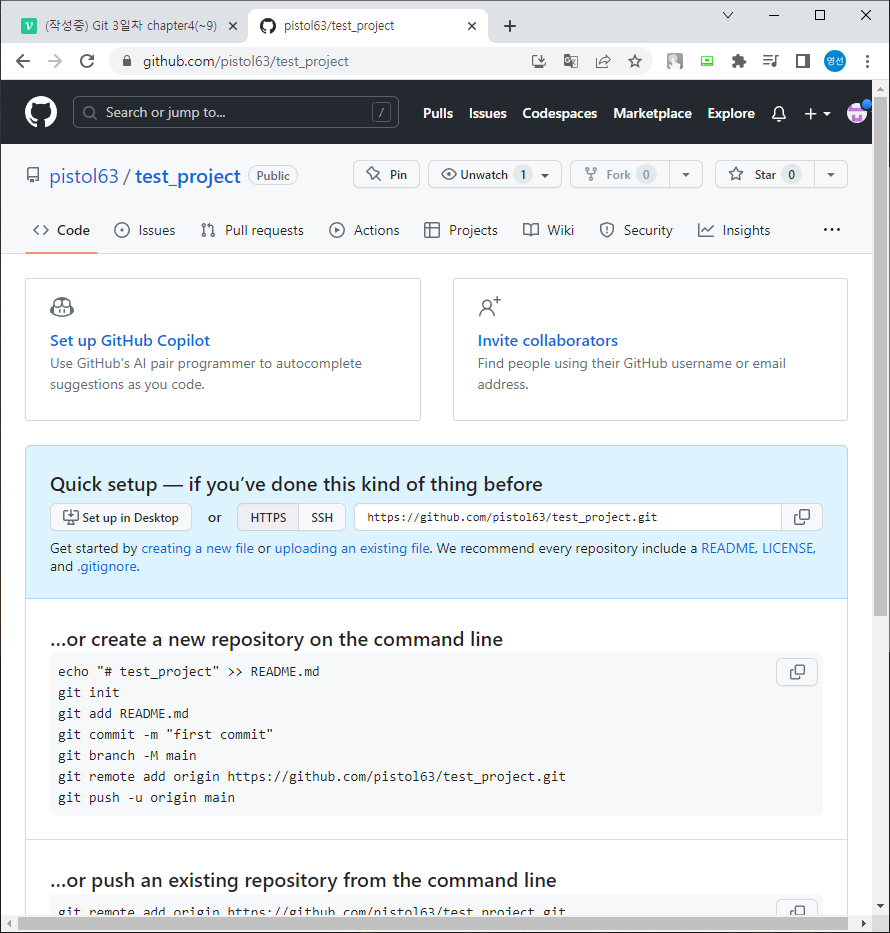Select SSH clone protocol
Image resolution: width=890 pixels, height=933 pixels.
[x=322, y=518]
